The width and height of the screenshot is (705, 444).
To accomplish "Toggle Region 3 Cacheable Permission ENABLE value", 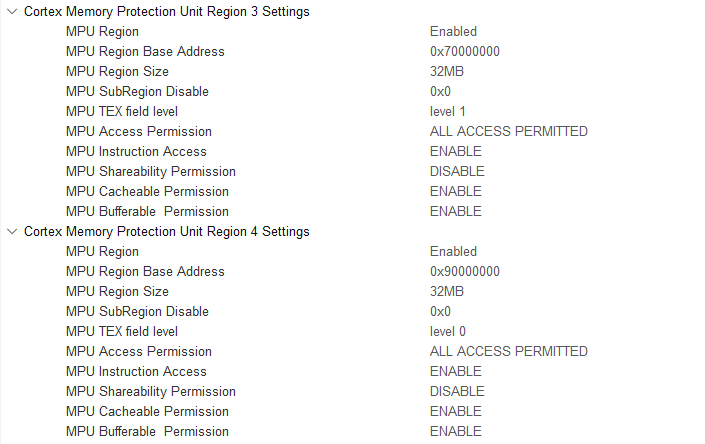I will coord(455,192).
